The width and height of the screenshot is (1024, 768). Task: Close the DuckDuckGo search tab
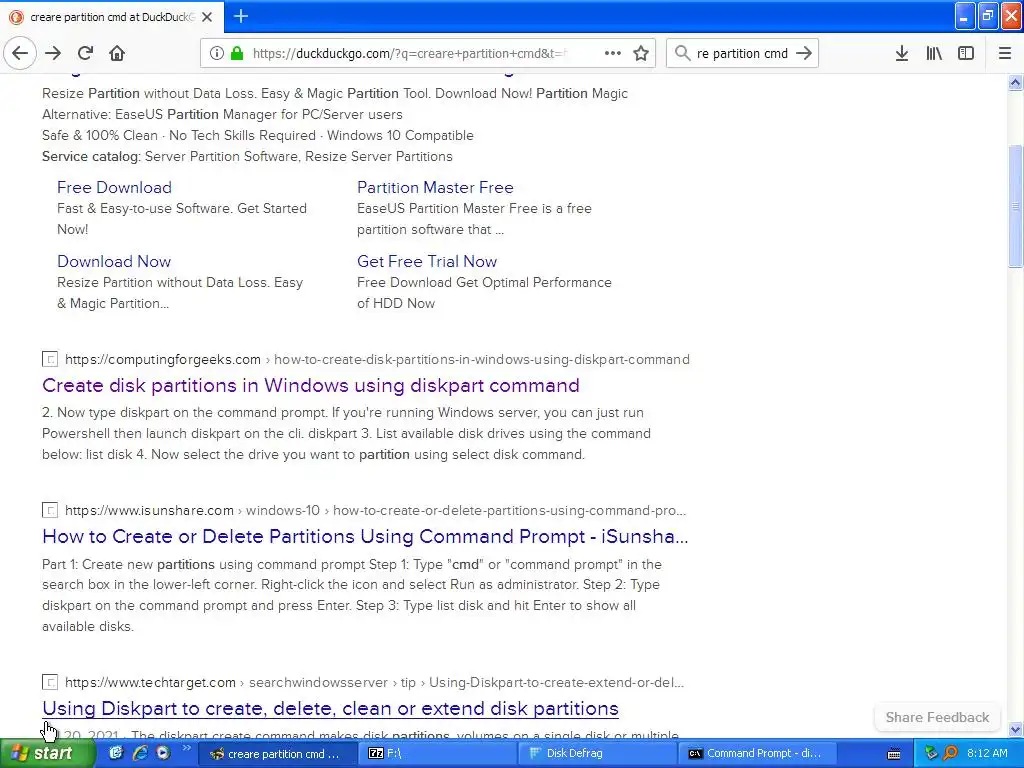207,17
